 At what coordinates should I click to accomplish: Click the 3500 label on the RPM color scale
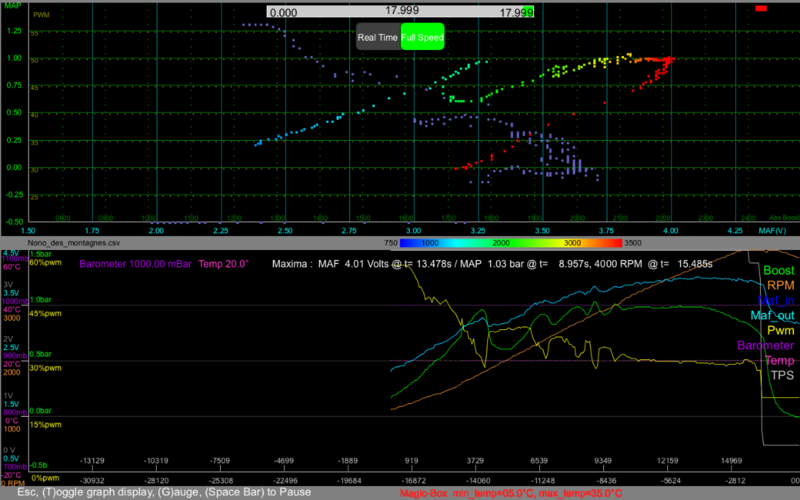point(633,243)
